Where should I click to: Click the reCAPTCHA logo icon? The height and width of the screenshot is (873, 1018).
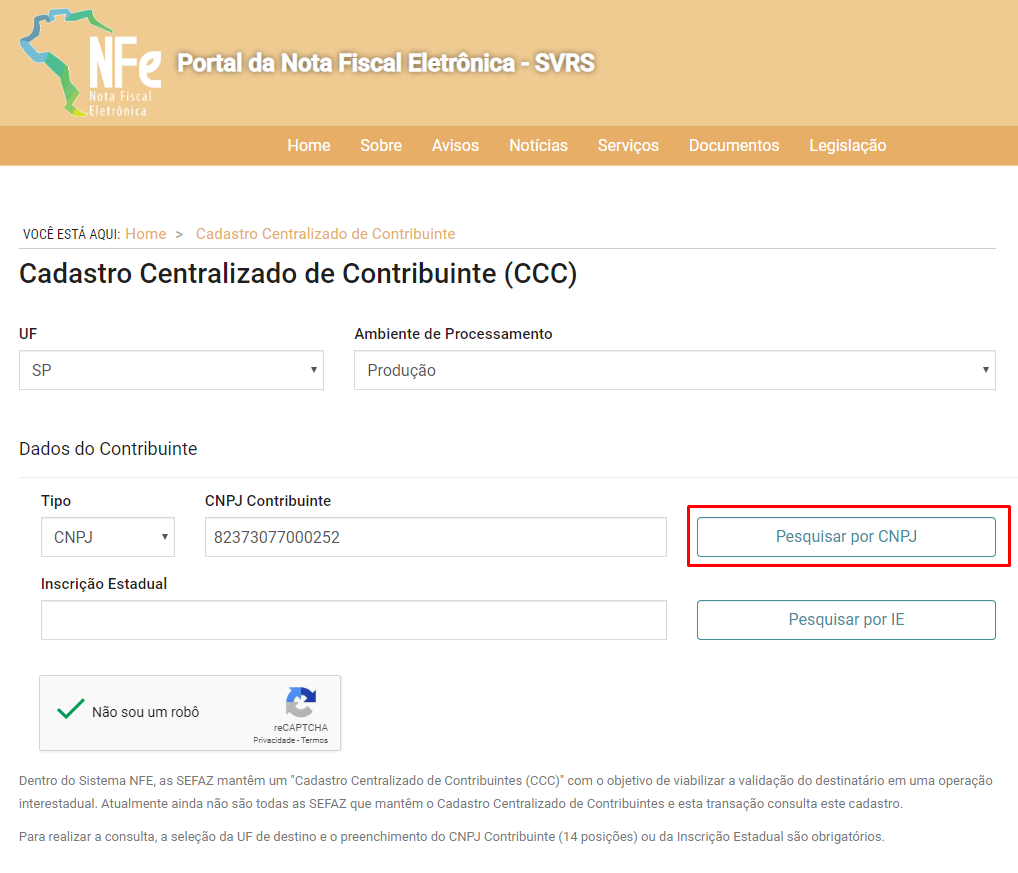coord(301,702)
